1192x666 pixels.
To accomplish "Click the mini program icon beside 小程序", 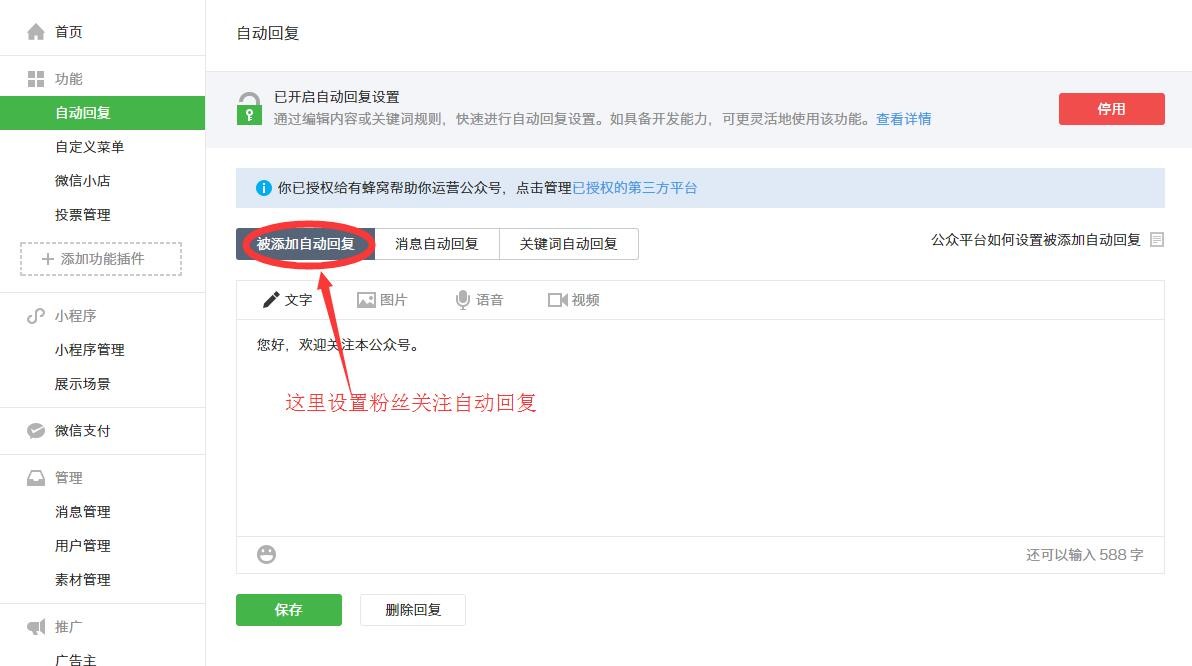I will tap(36, 316).
